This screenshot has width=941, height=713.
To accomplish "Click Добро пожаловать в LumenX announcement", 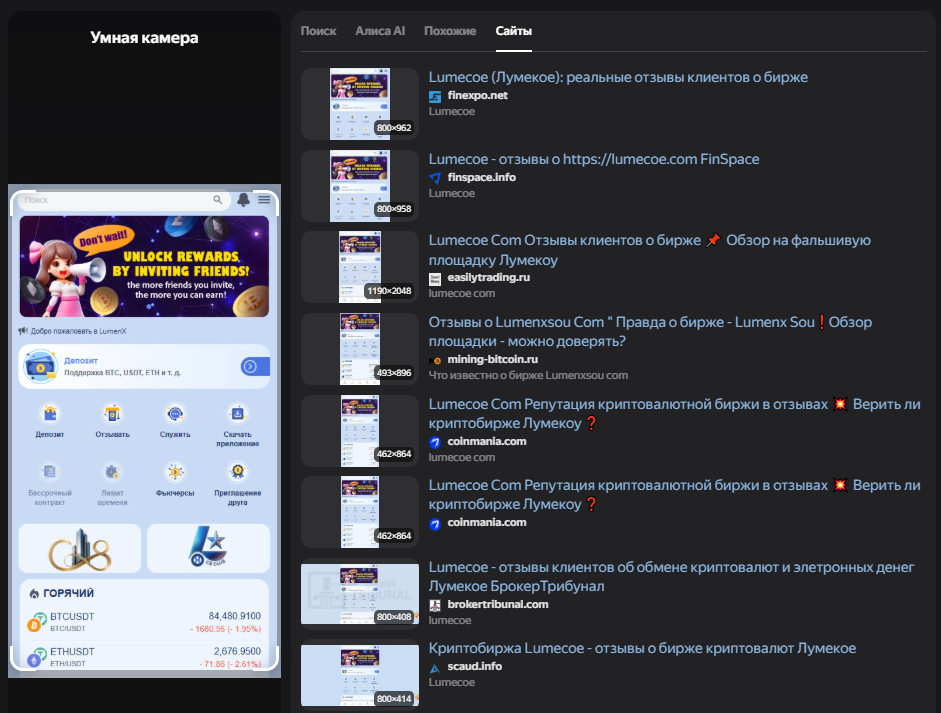I will coord(79,331).
